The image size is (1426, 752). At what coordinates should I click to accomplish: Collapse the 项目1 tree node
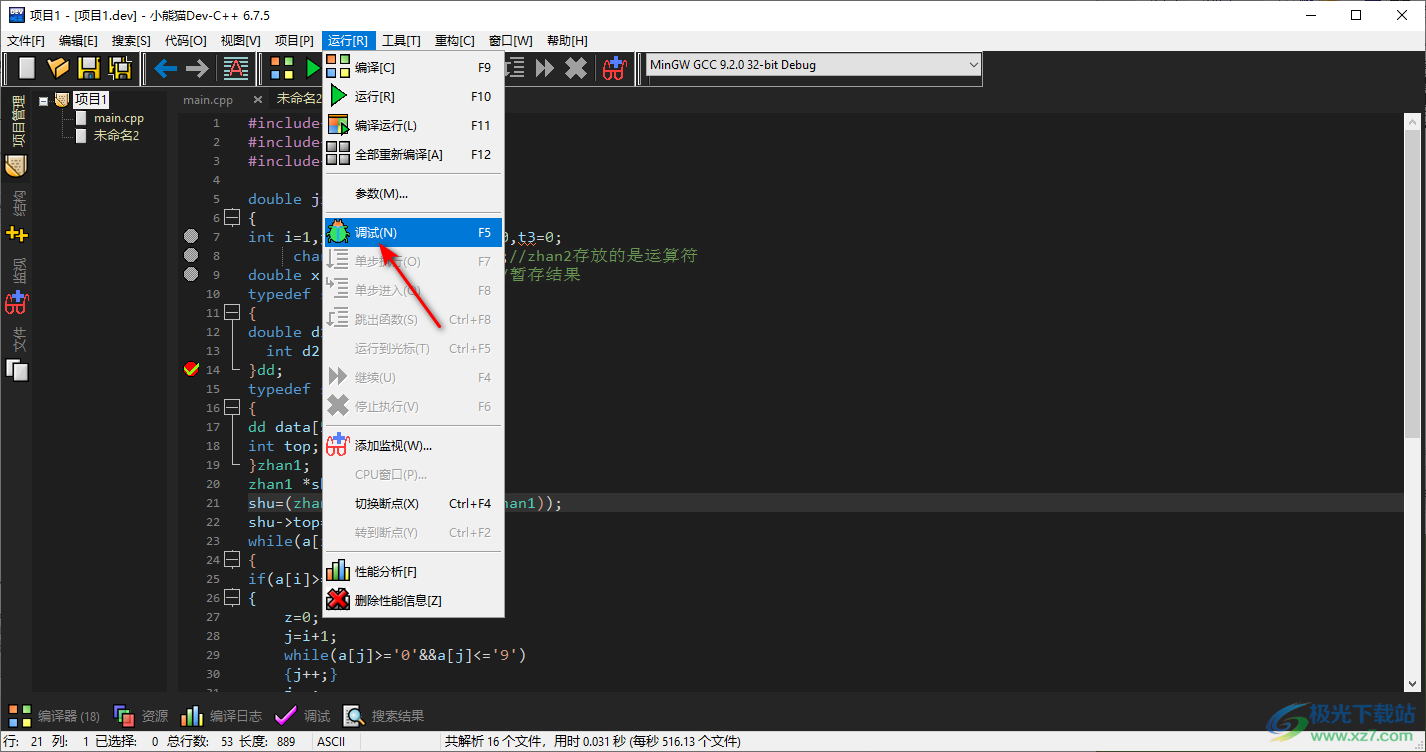43,100
